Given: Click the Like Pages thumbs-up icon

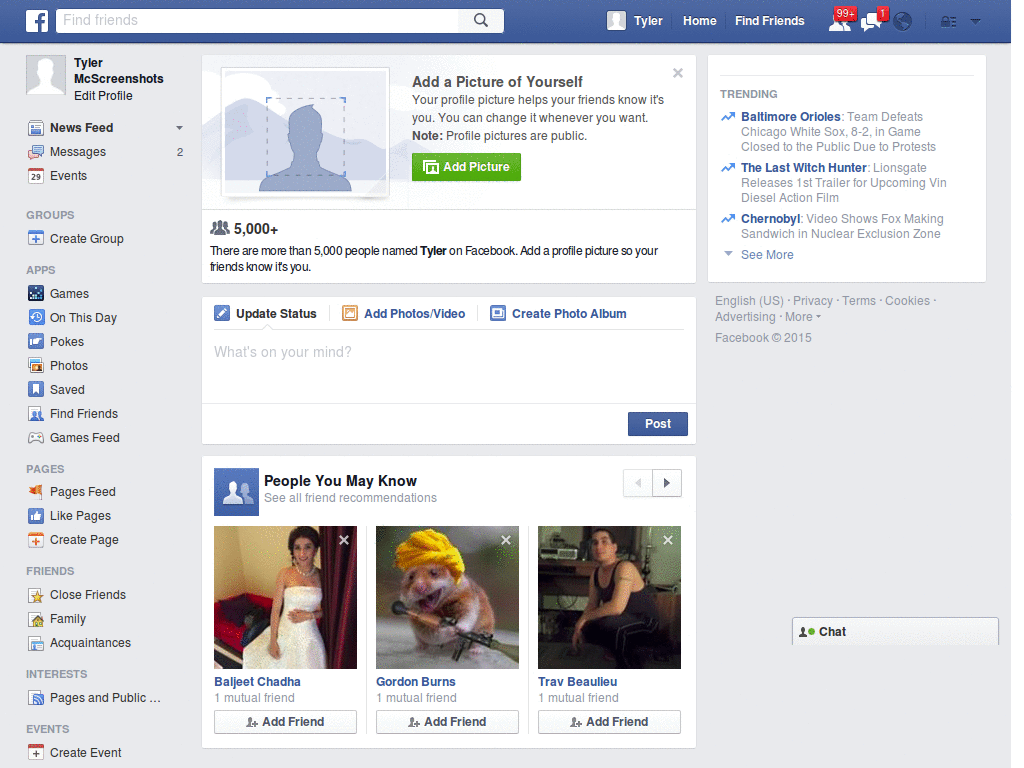Looking at the screenshot, I should pyautogui.click(x=36, y=515).
